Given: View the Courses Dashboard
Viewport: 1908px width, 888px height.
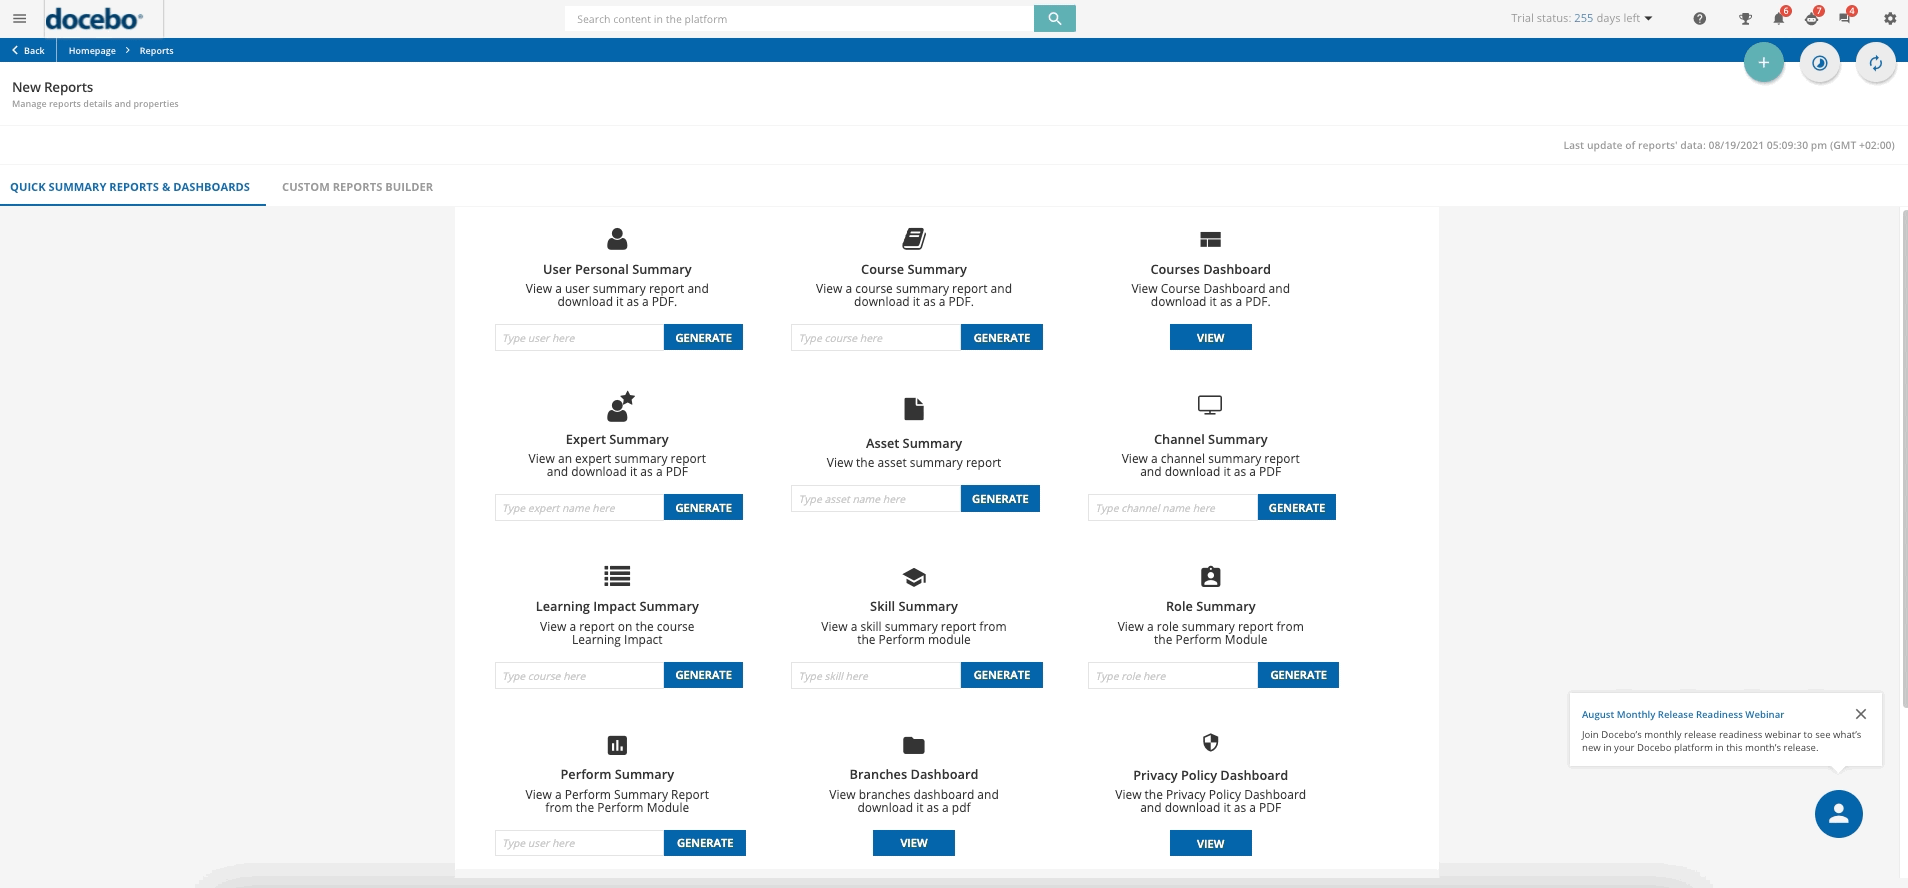Looking at the screenshot, I should (x=1210, y=338).
